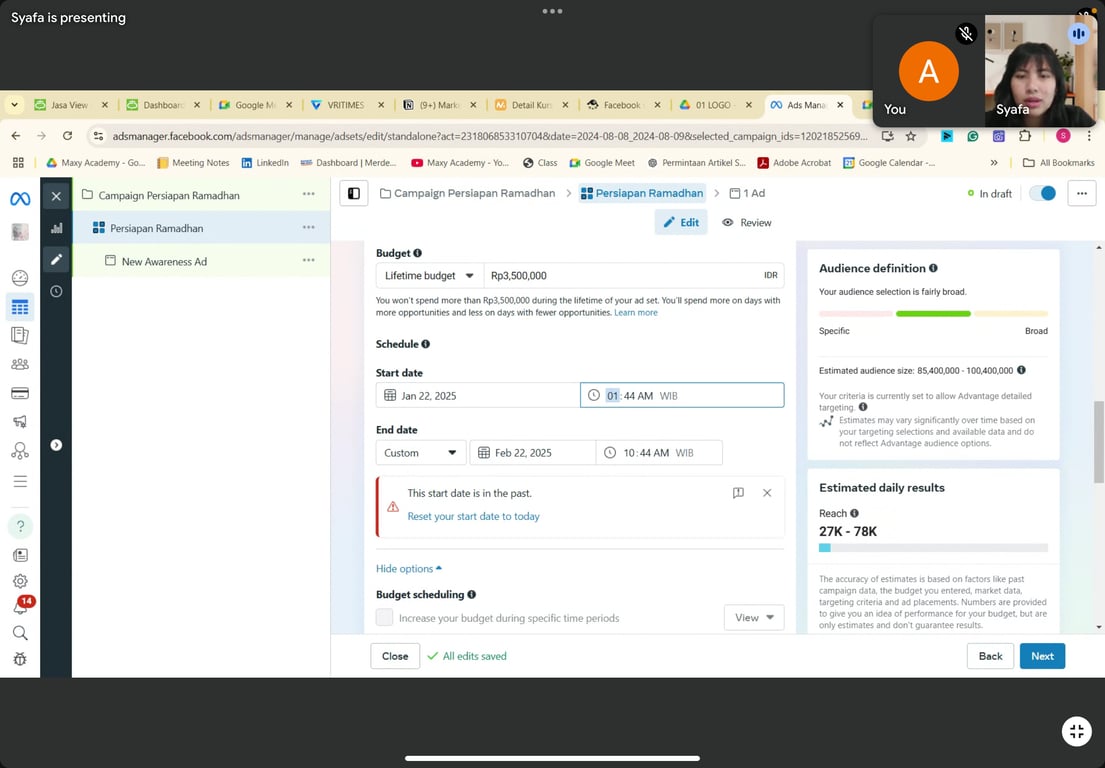Close editing panel with X icon
The height and width of the screenshot is (768, 1105).
point(56,196)
